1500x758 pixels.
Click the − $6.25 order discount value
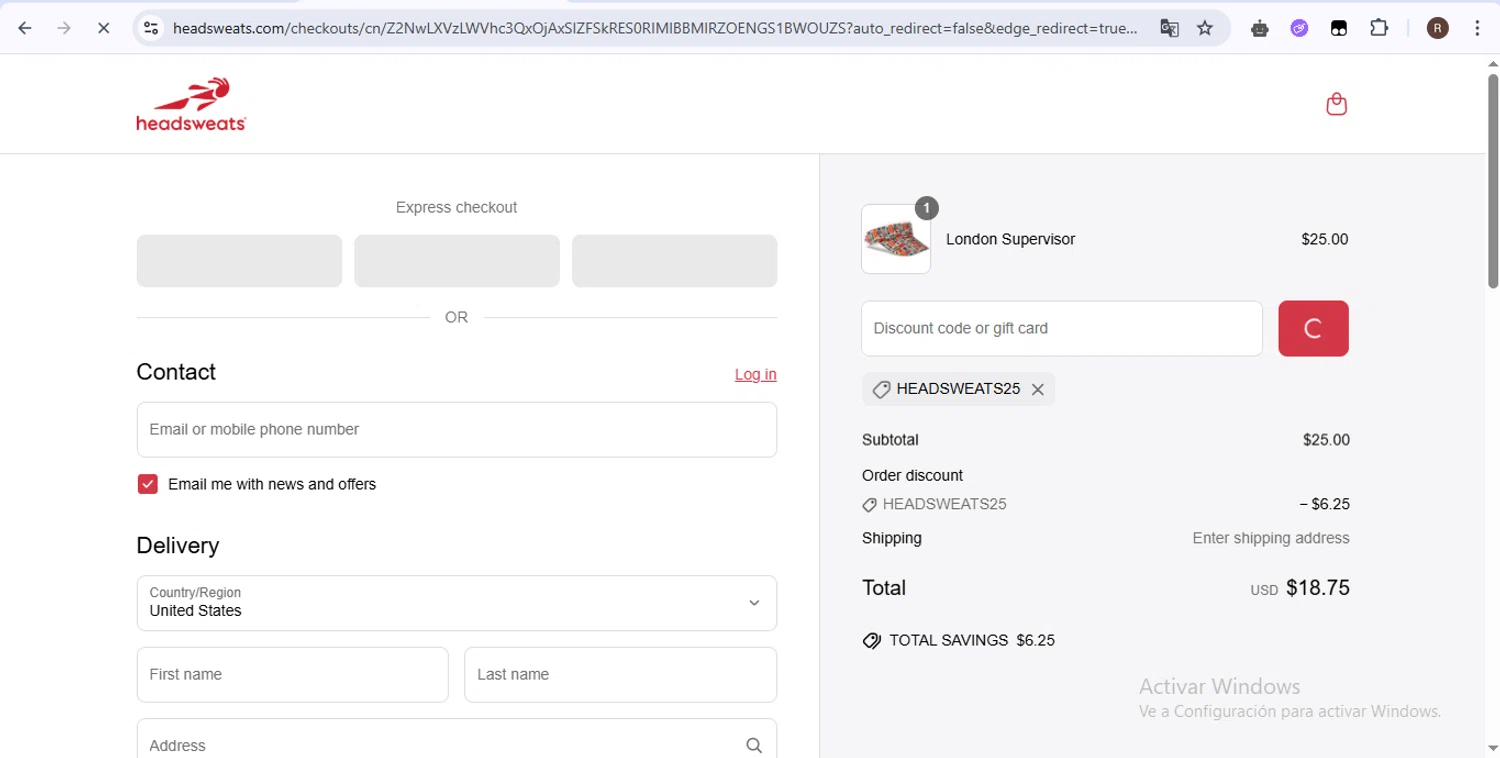click(x=1325, y=504)
